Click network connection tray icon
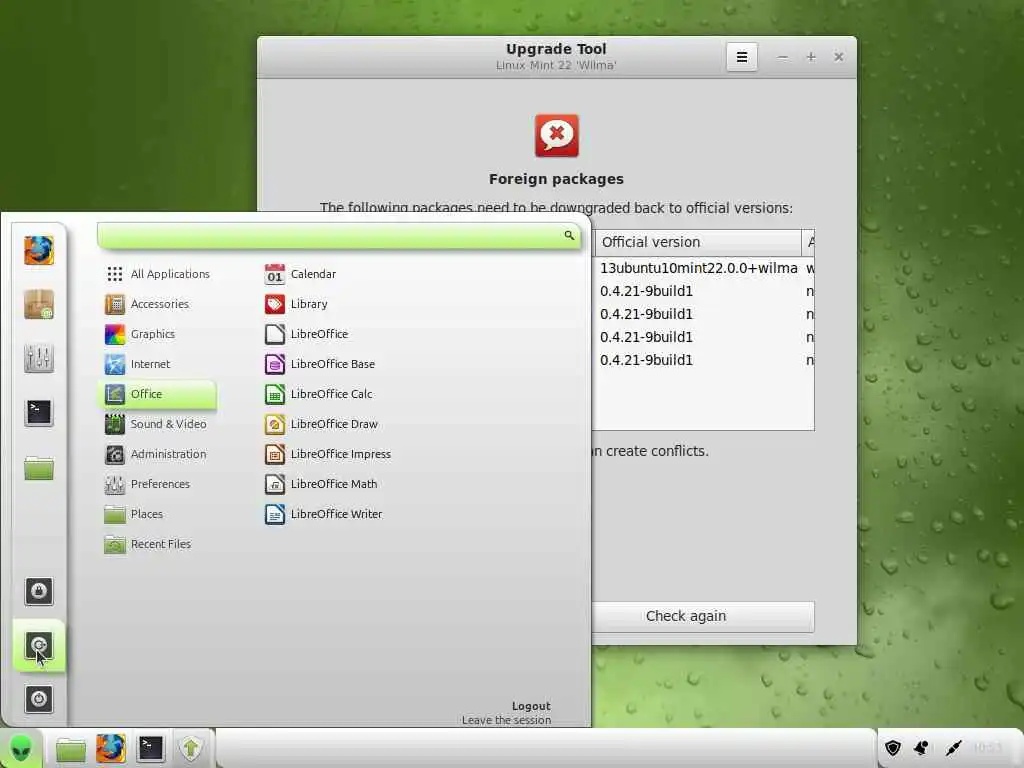This screenshot has width=1024, height=768. pos(953,748)
